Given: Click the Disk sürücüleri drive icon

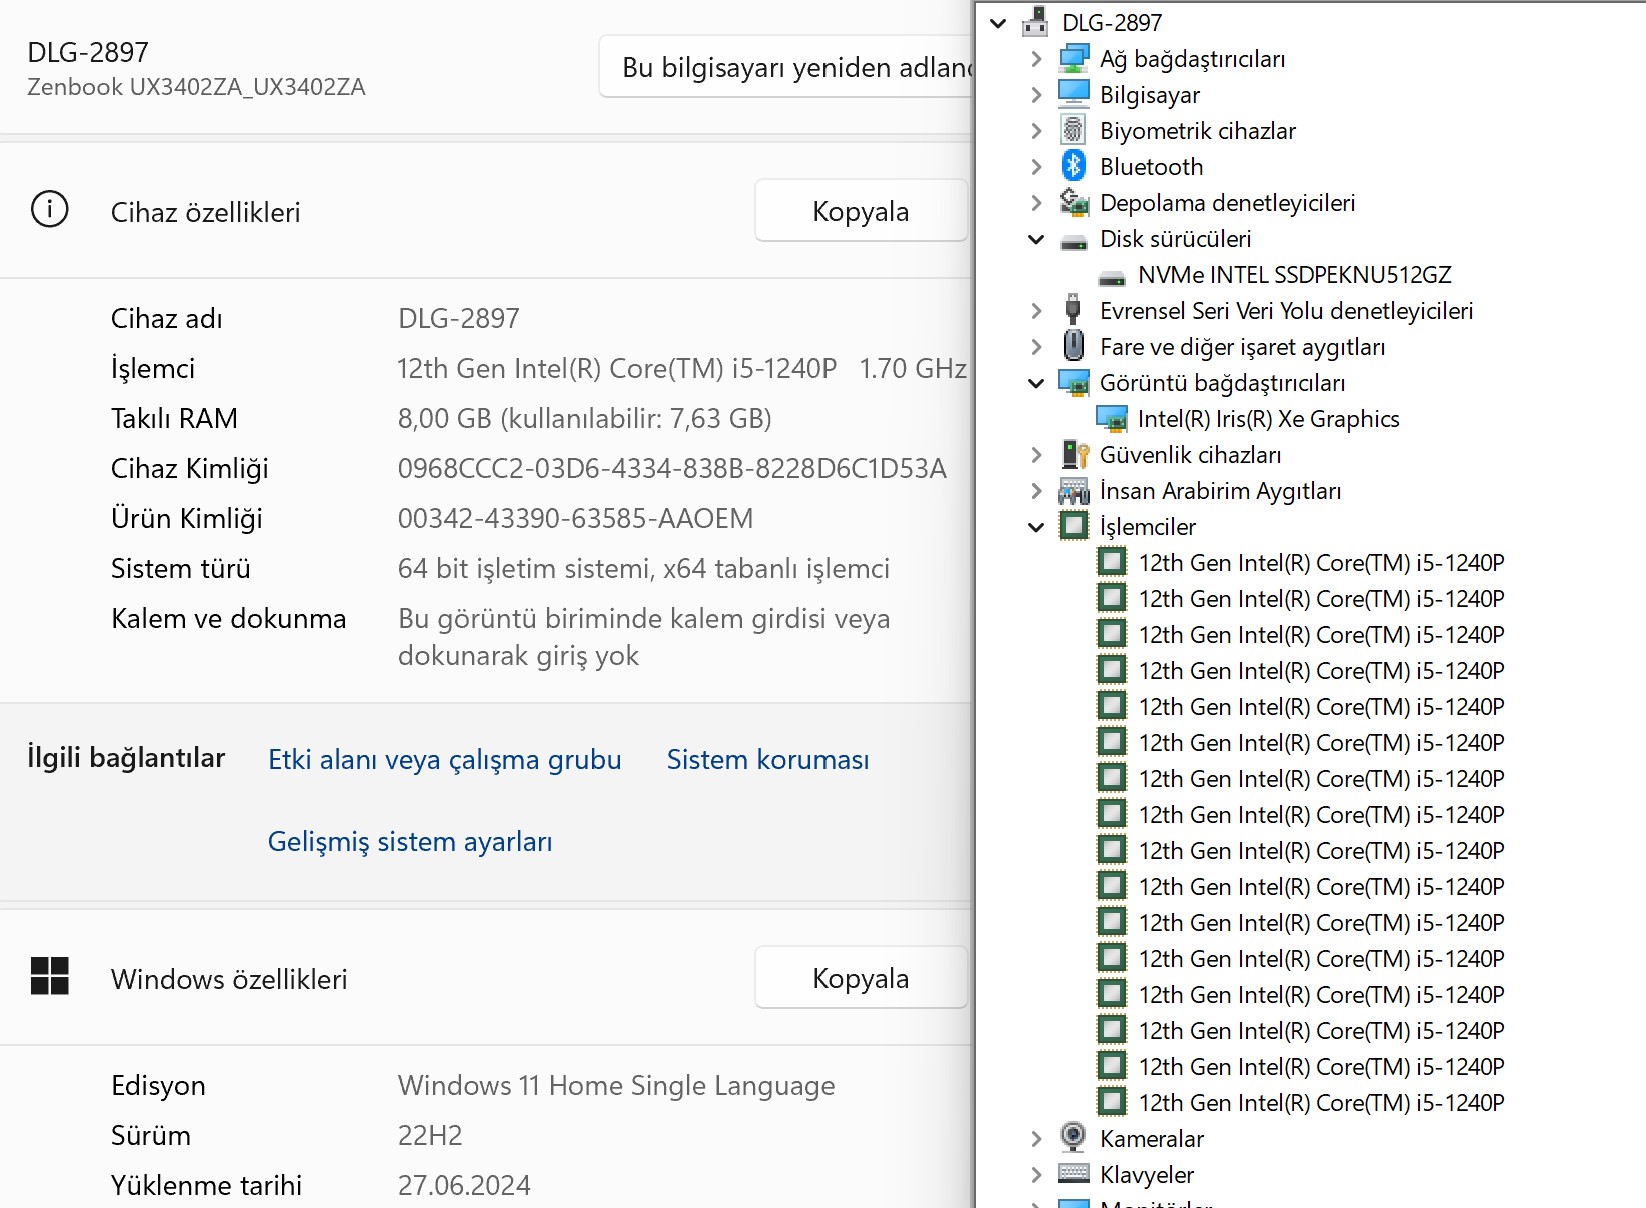Looking at the screenshot, I should (x=1073, y=241).
